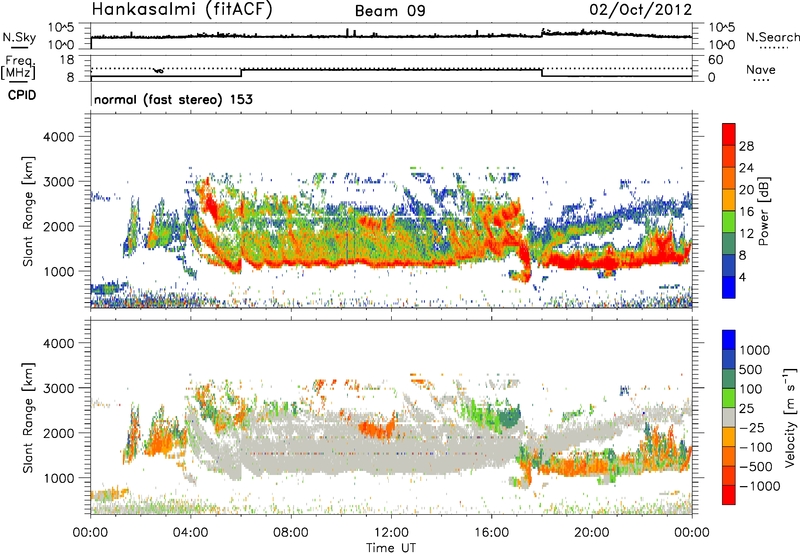
Task: Click the 'Hankasalmi (fitACF)' title text
Action: (x=182, y=9)
